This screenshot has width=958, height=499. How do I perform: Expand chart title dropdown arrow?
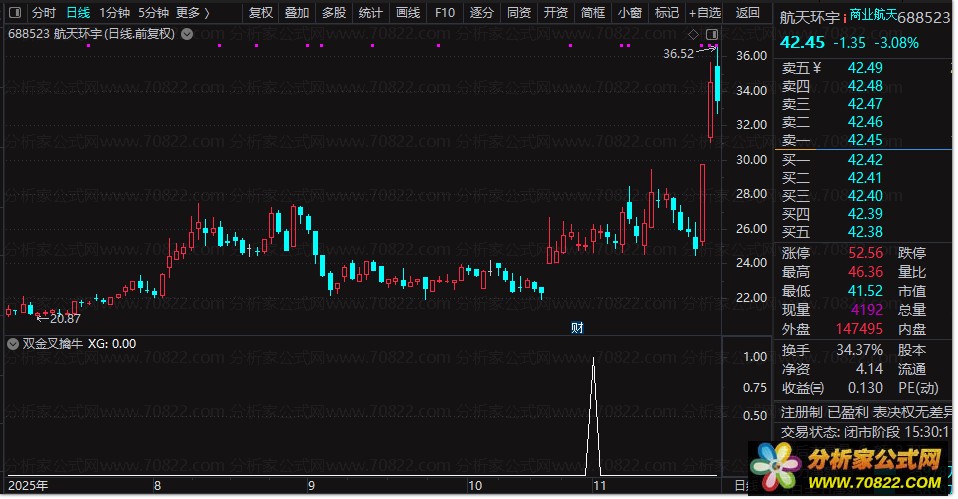(x=187, y=34)
